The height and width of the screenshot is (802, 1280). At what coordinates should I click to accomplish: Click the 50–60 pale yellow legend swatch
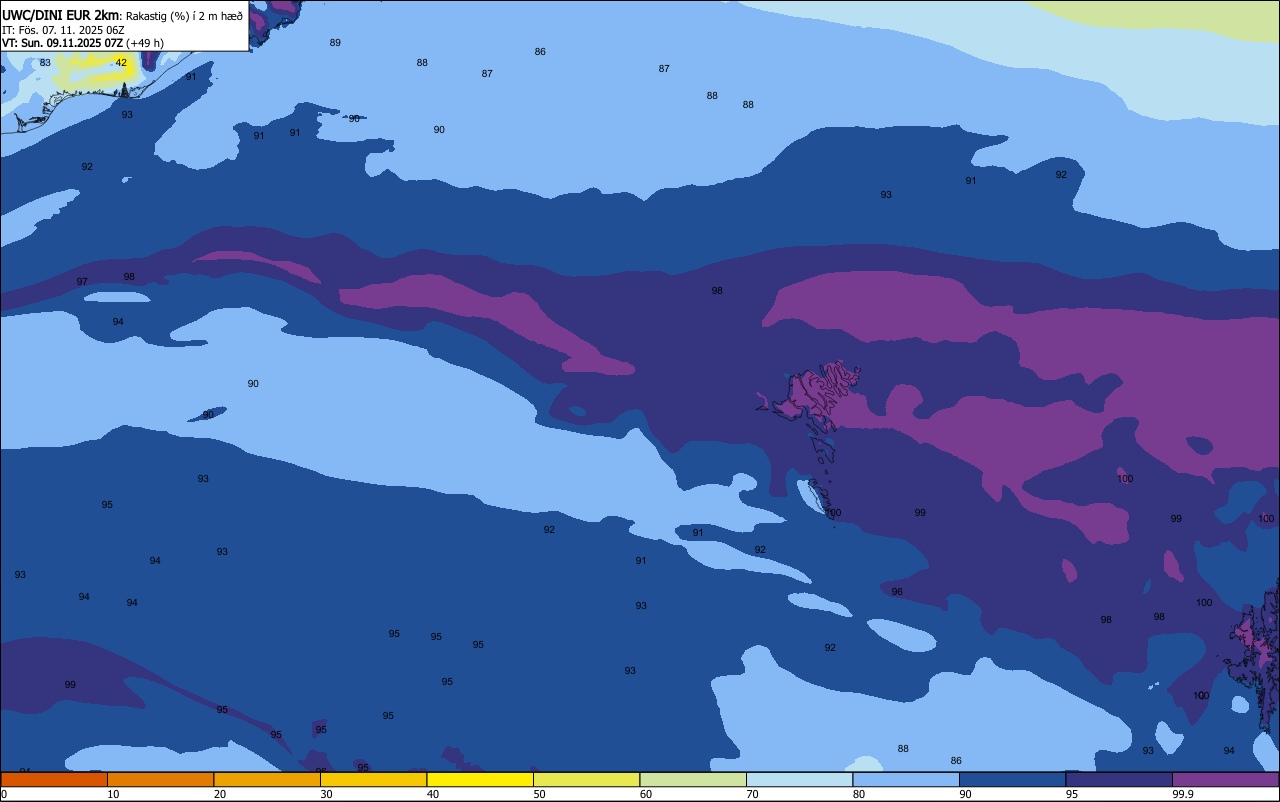[586, 779]
